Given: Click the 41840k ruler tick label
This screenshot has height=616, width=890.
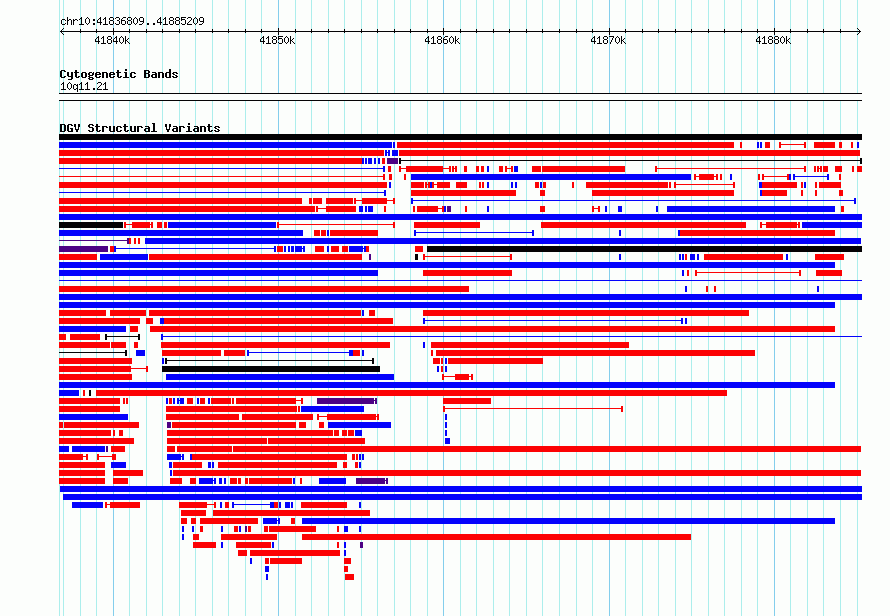Looking at the screenshot, I should click(112, 40).
